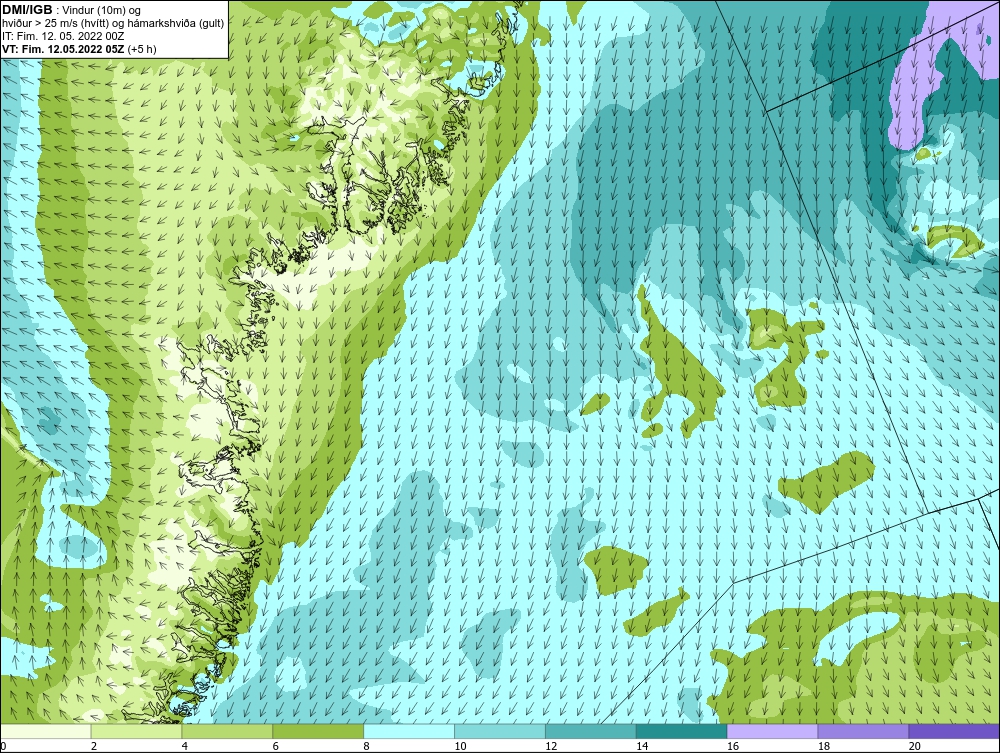1000x753 pixels.
Task: Click the 14–16 m/s dark teal legend swatch
Action: point(682,731)
